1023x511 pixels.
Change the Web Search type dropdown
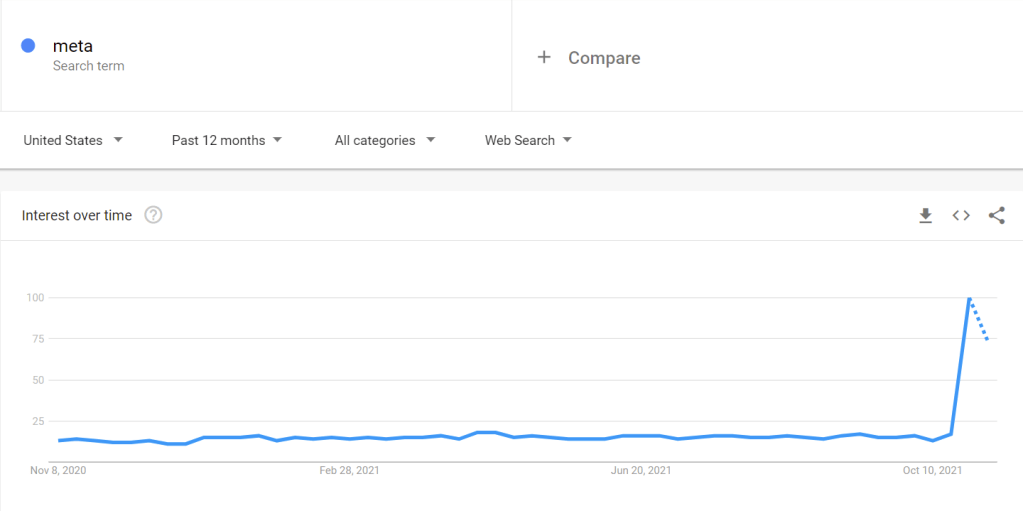click(x=528, y=140)
